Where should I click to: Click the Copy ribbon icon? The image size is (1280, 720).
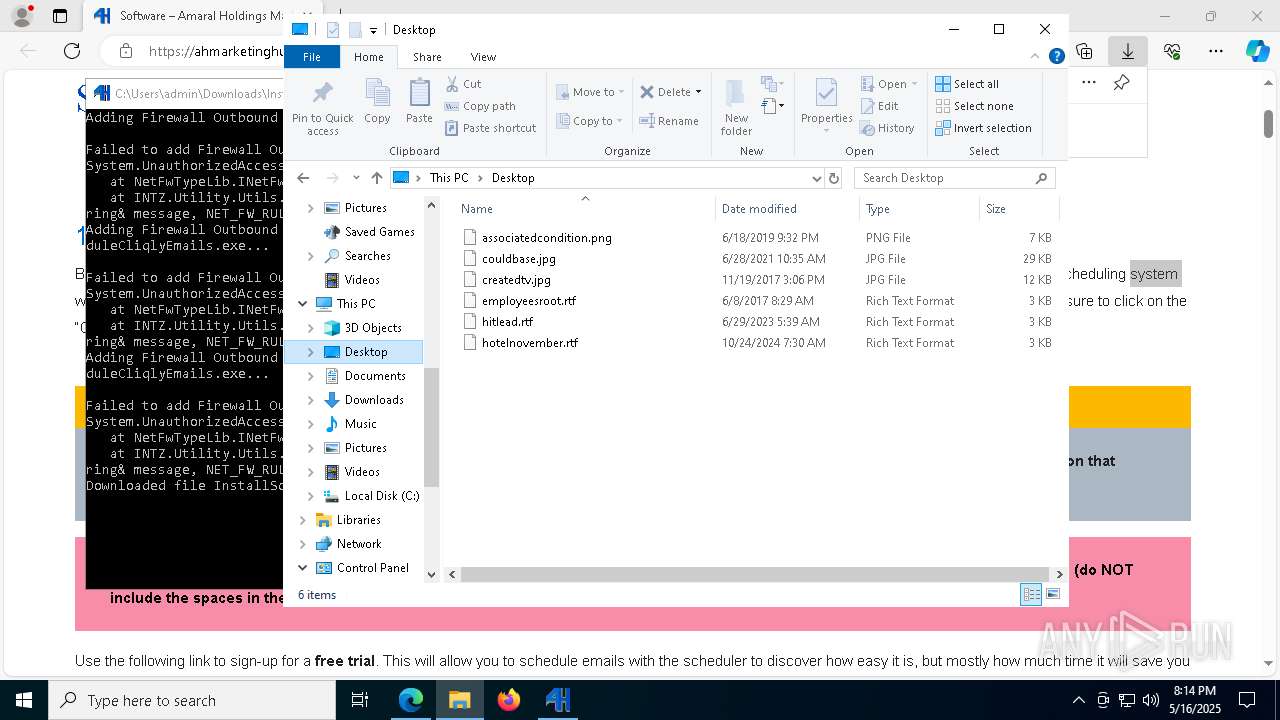tap(377, 102)
